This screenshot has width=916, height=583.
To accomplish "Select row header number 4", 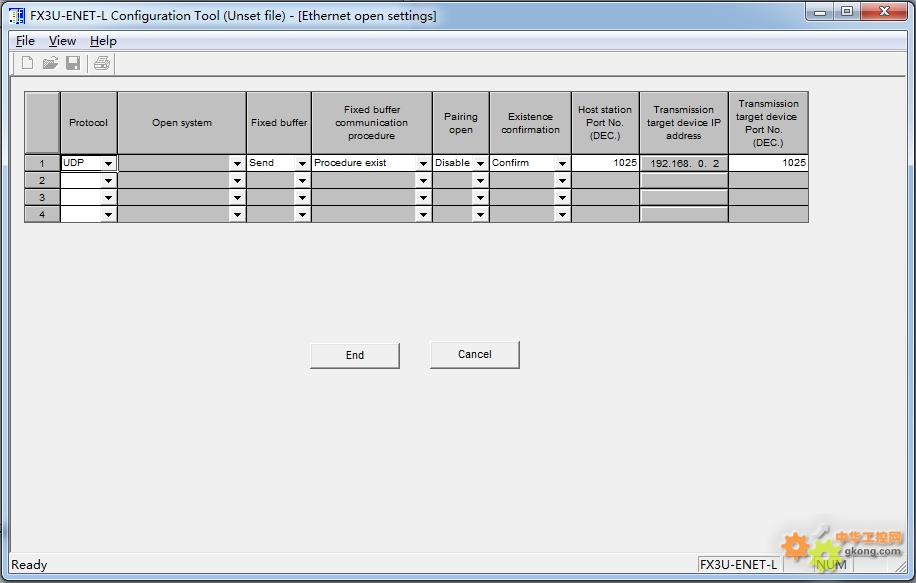I will pyautogui.click(x=42, y=214).
